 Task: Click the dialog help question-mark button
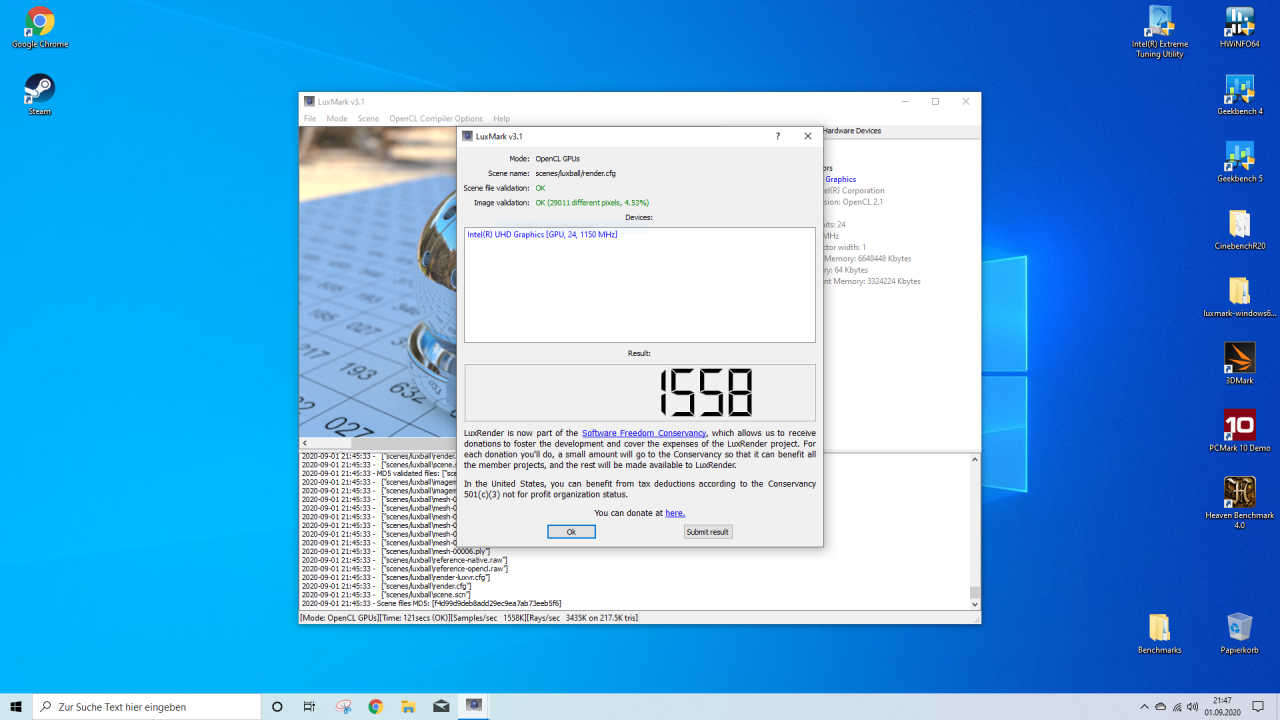click(x=778, y=136)
